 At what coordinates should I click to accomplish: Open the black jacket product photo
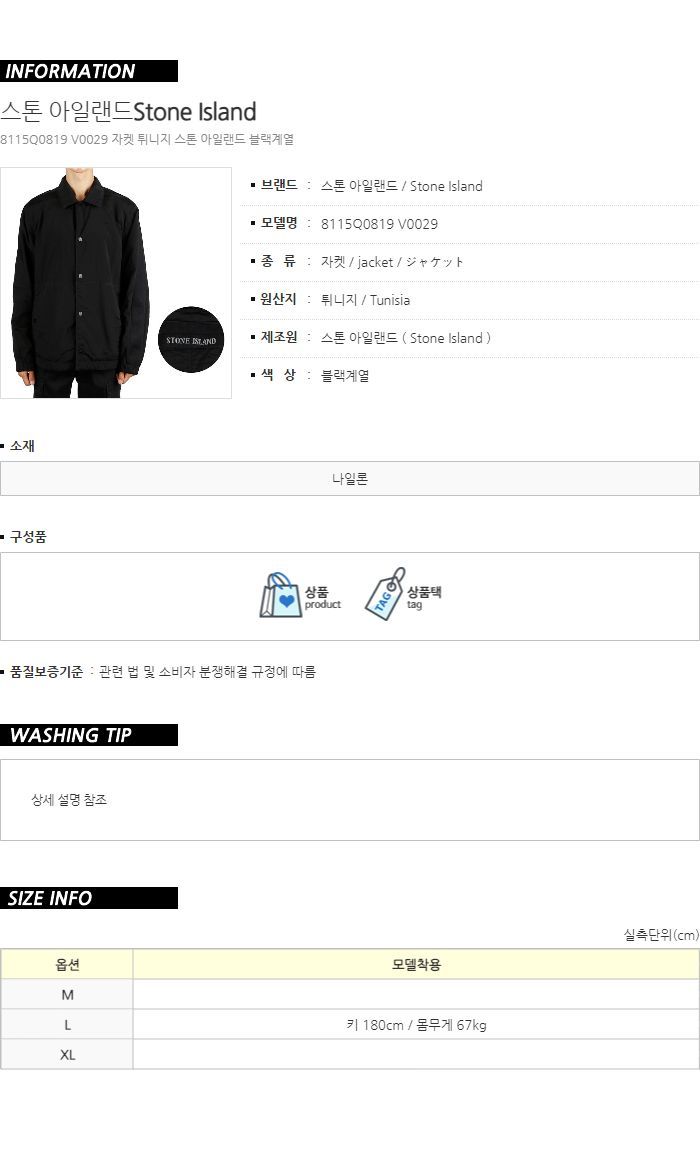coord(116,283)
